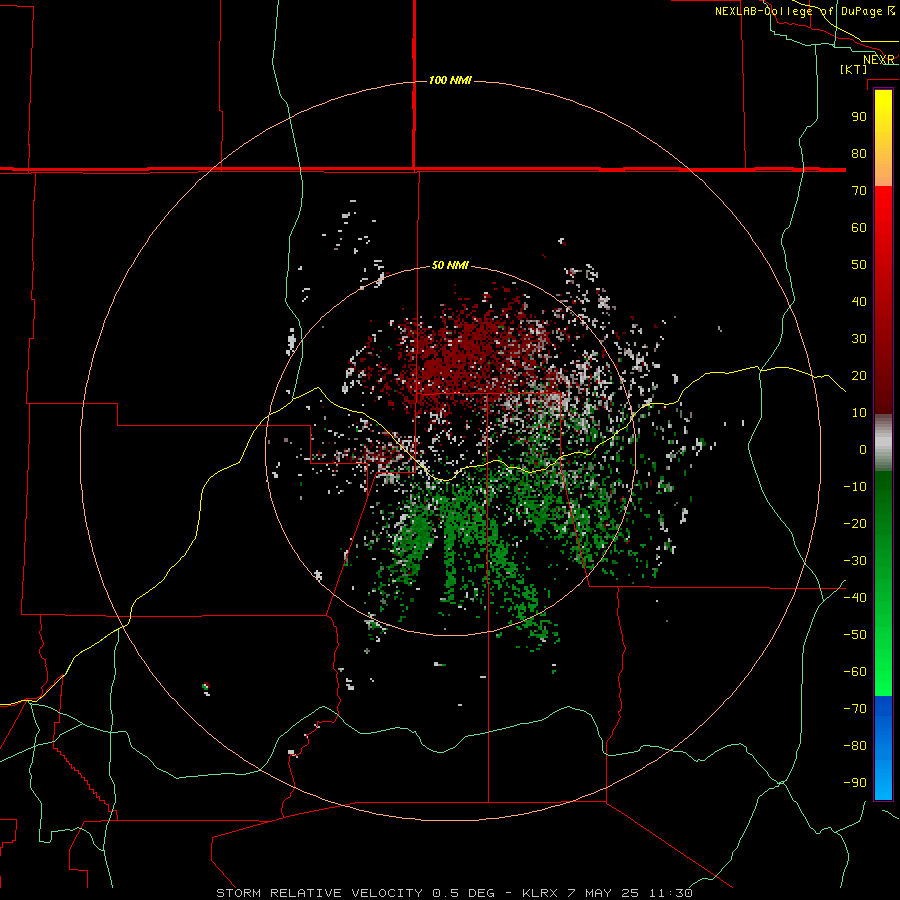Select the 20 value on velocity scale

coord(859,376)
